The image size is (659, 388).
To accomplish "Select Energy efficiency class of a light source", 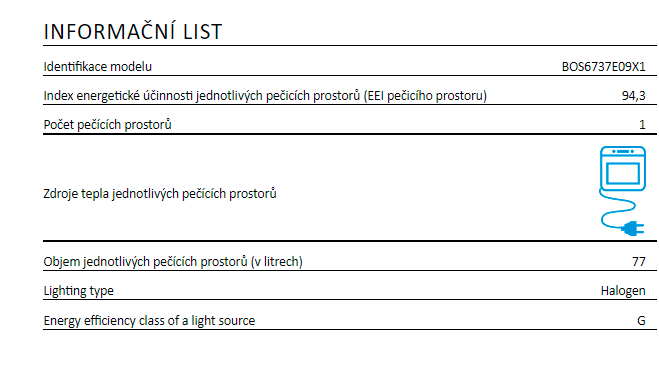I will point(149,321).
